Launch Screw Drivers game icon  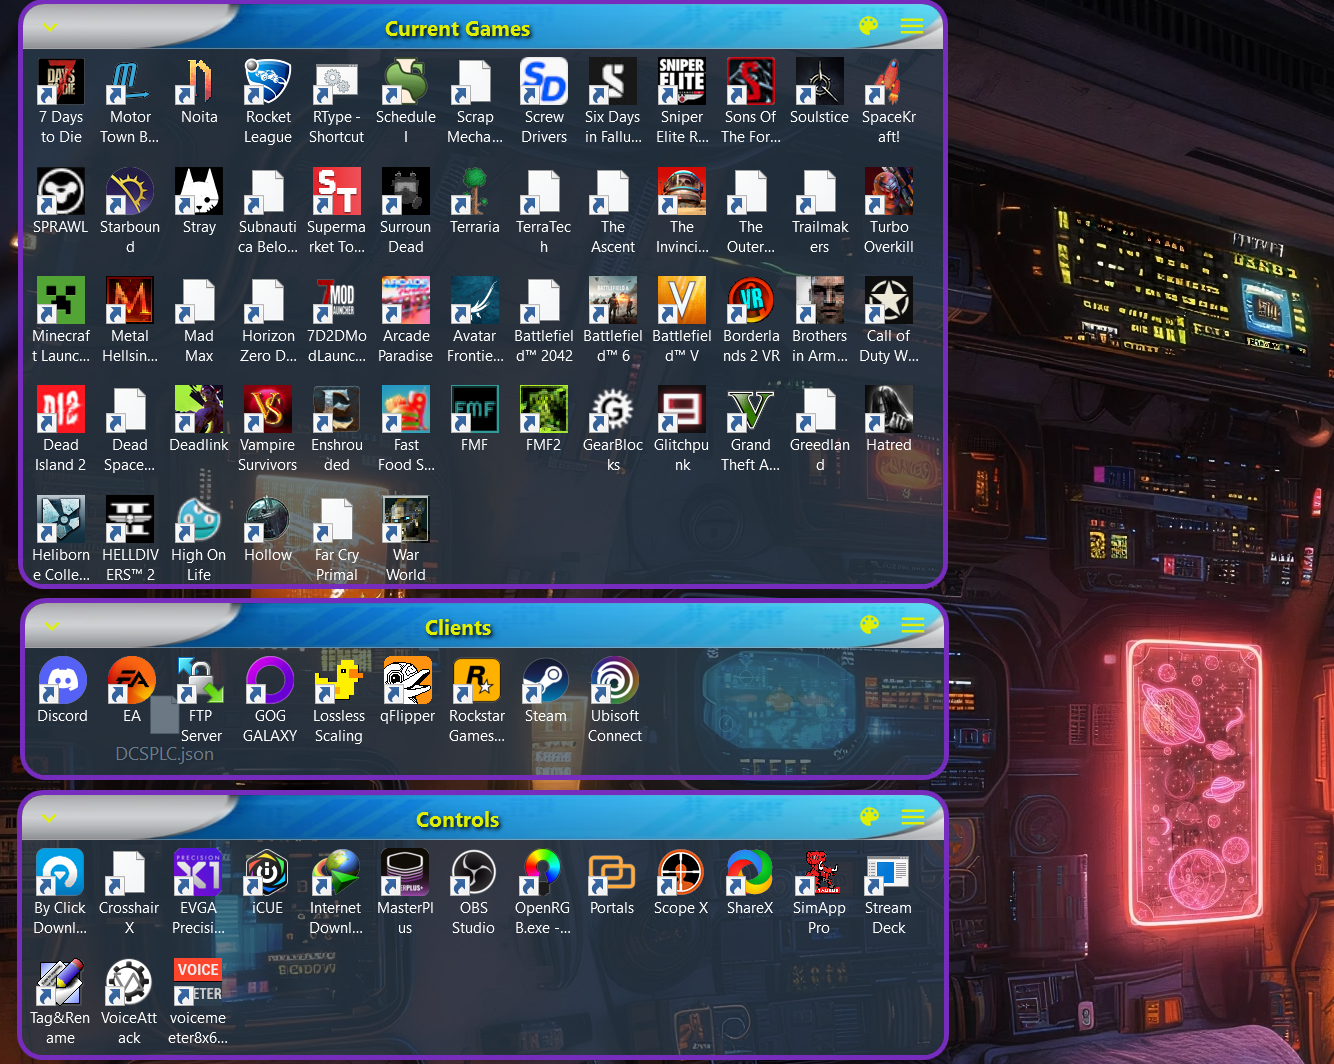click(x=544, y=82)
